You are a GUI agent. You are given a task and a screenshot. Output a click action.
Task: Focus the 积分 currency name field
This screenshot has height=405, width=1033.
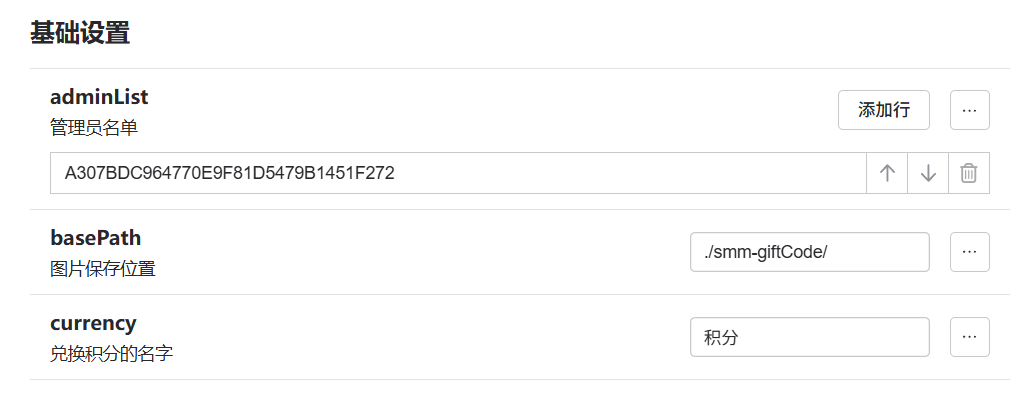coord(810,337)
